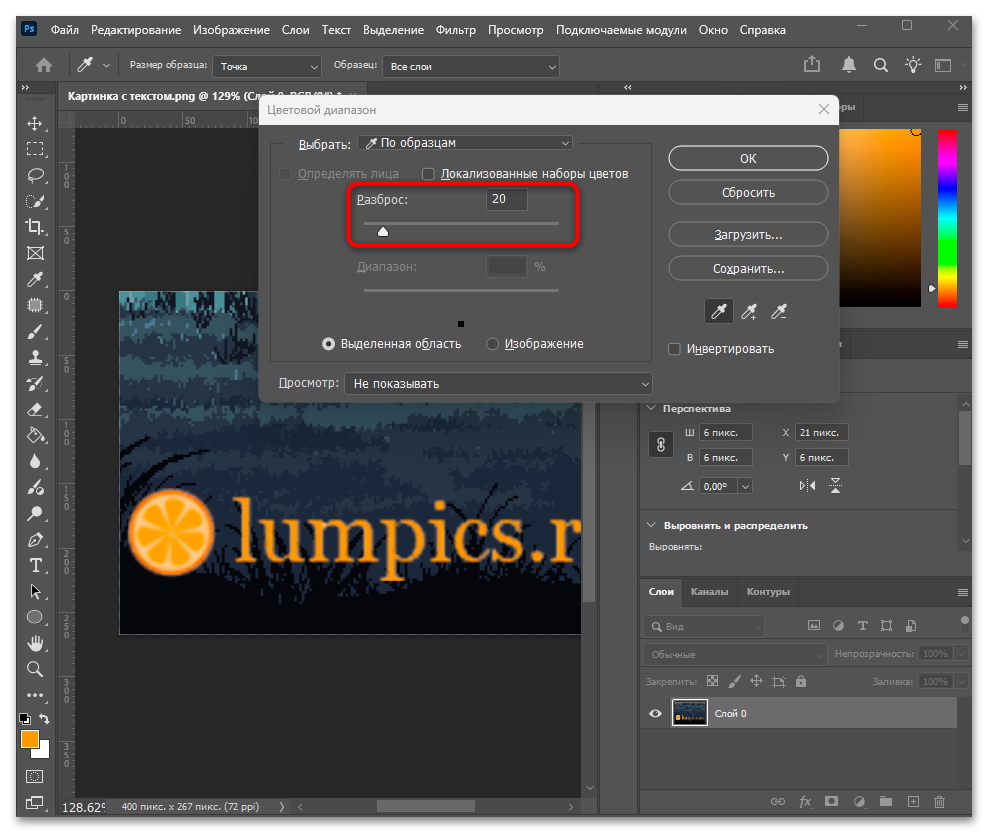Delete layer with the trash icon
This screenshot has height=833, width=988.
(939, 801)
